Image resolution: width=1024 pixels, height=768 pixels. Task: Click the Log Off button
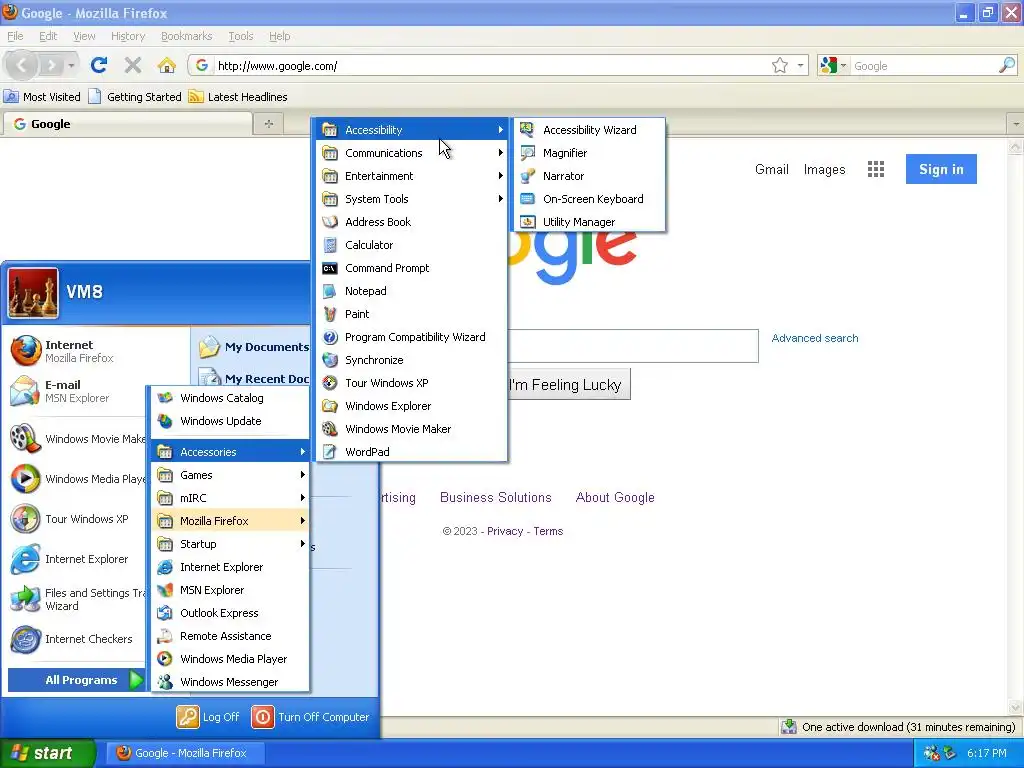(x=208, y=717)
